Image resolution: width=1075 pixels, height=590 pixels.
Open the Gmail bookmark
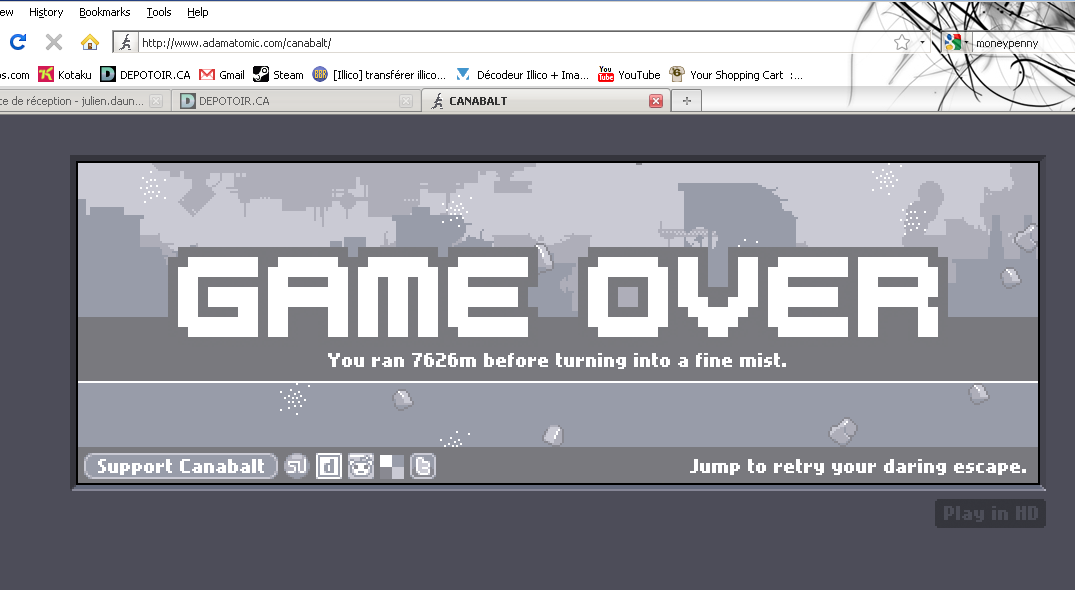(x=221, y=75)
